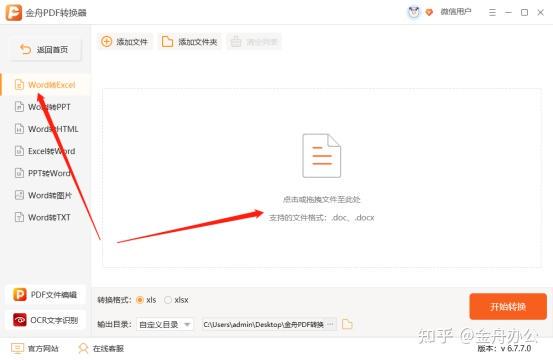Click the Word转HTML file icon
The width and height of the screenshot is (553, 360).
pyautogui.click(x=19, y=129)
